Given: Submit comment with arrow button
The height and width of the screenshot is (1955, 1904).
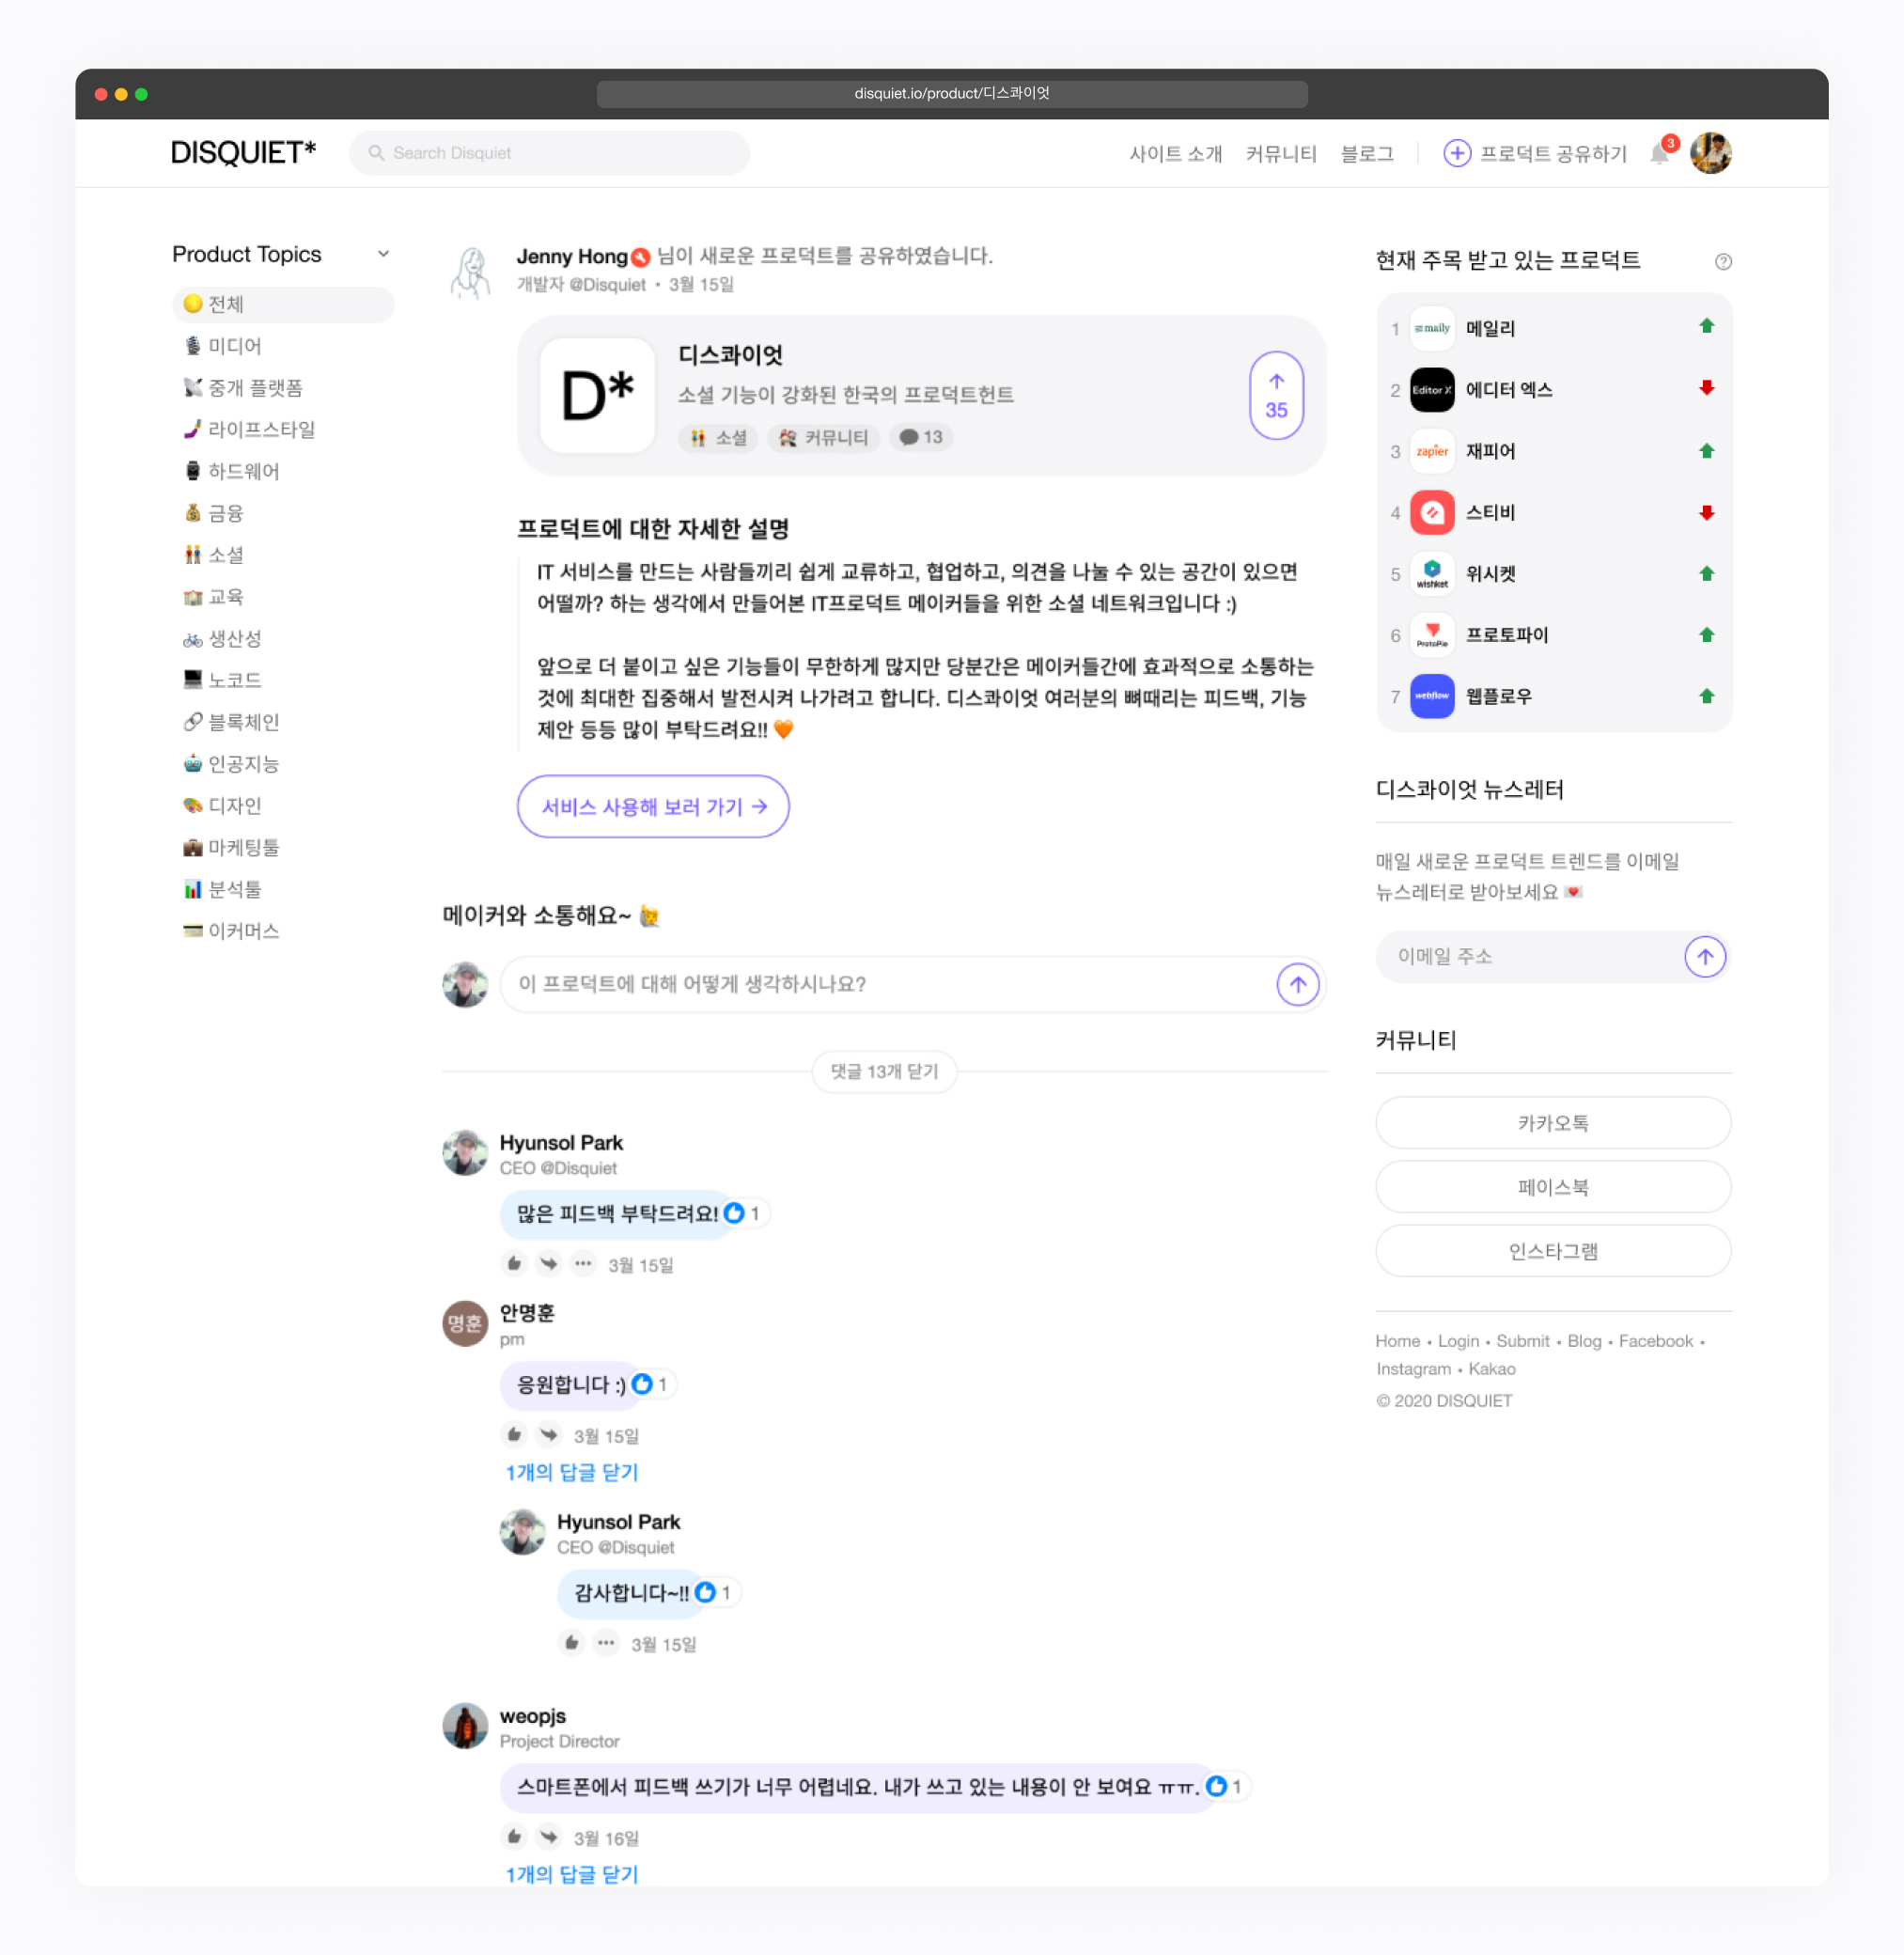Looking at the screenshot, I should click(1297, 984).
